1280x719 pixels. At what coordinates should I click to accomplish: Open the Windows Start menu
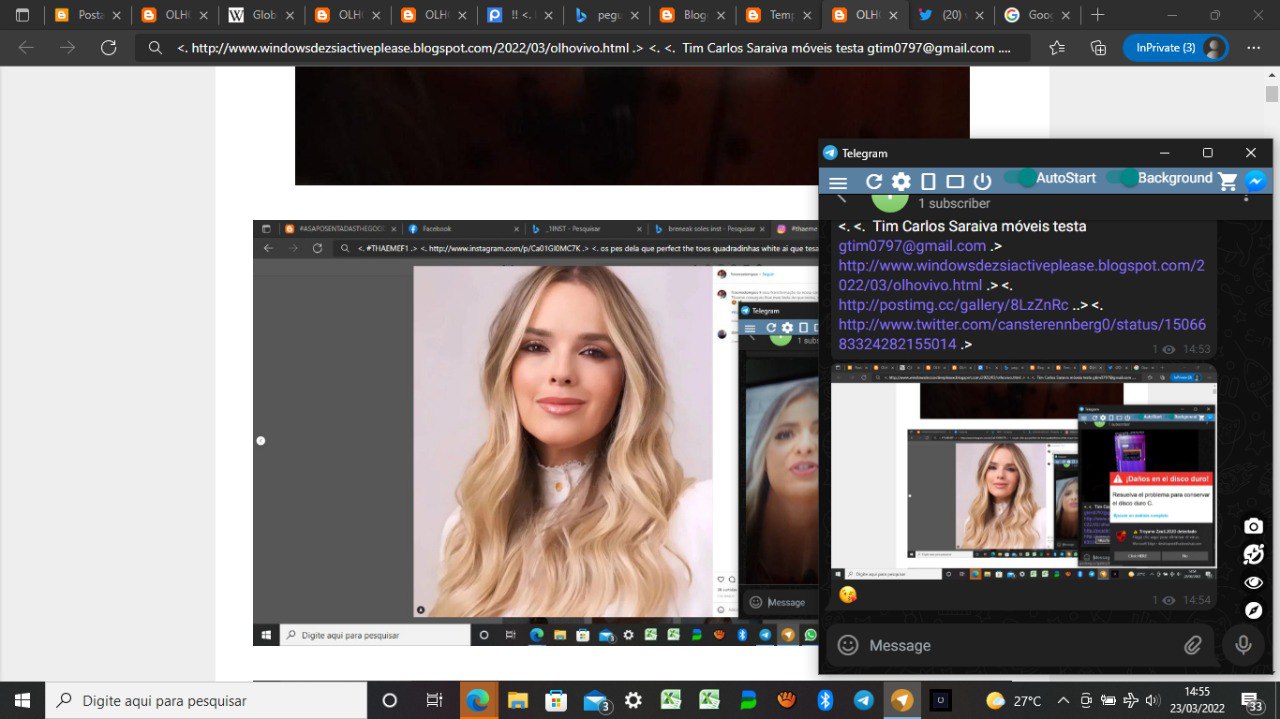22,700
